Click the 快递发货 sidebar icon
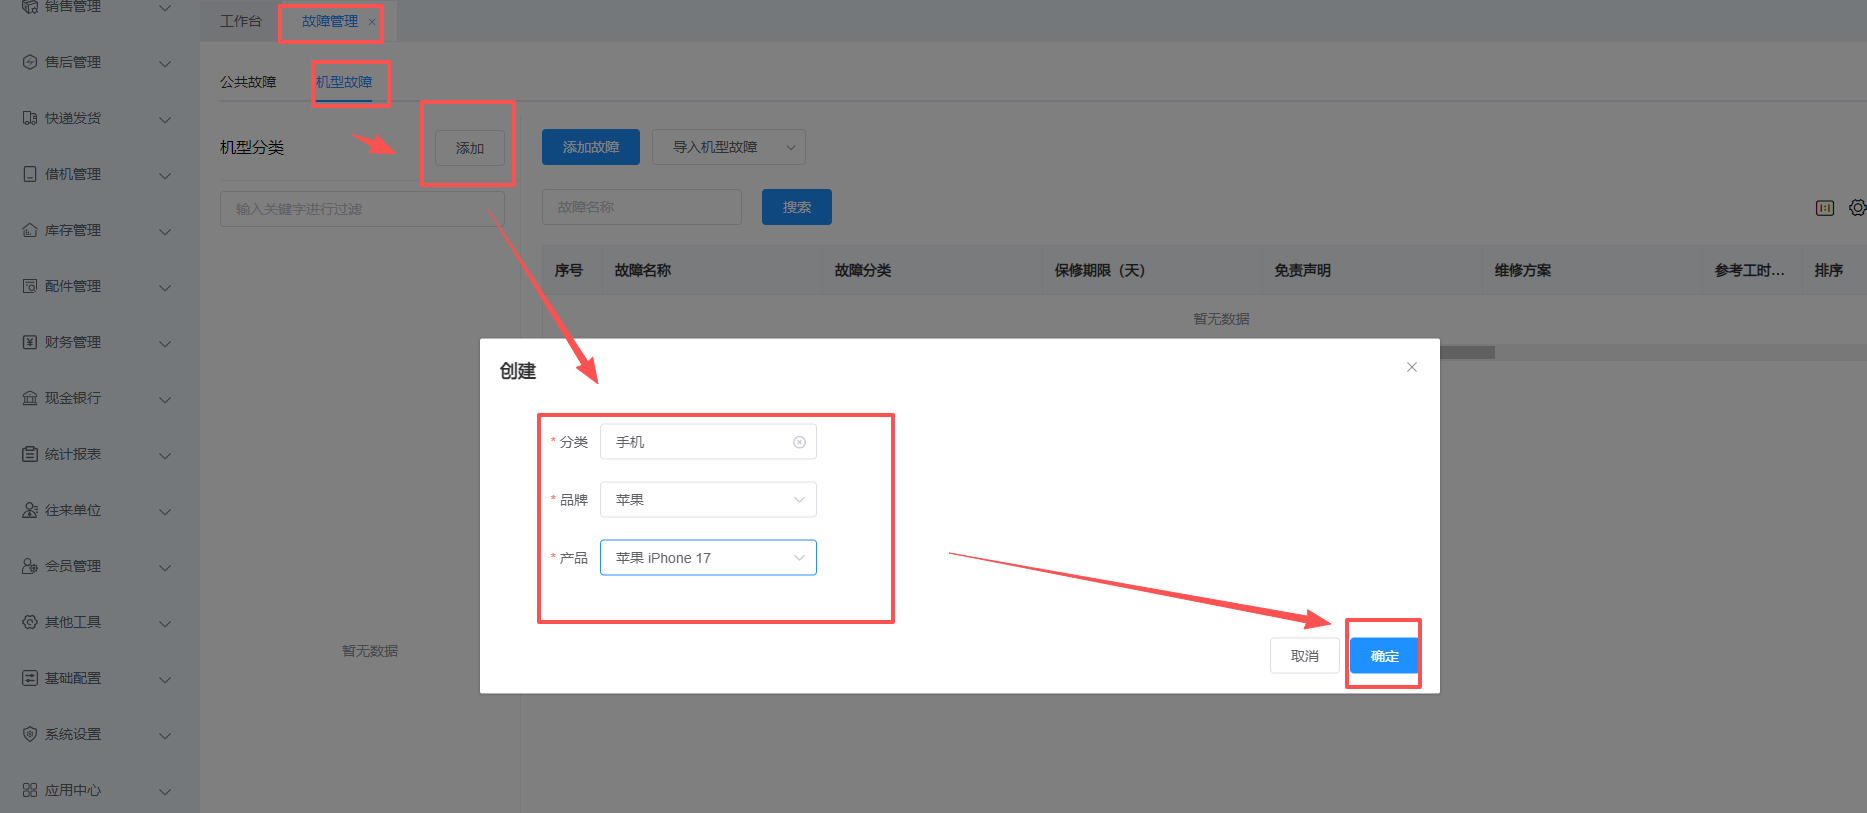The image size is (1867, 813). coord(30,118)
